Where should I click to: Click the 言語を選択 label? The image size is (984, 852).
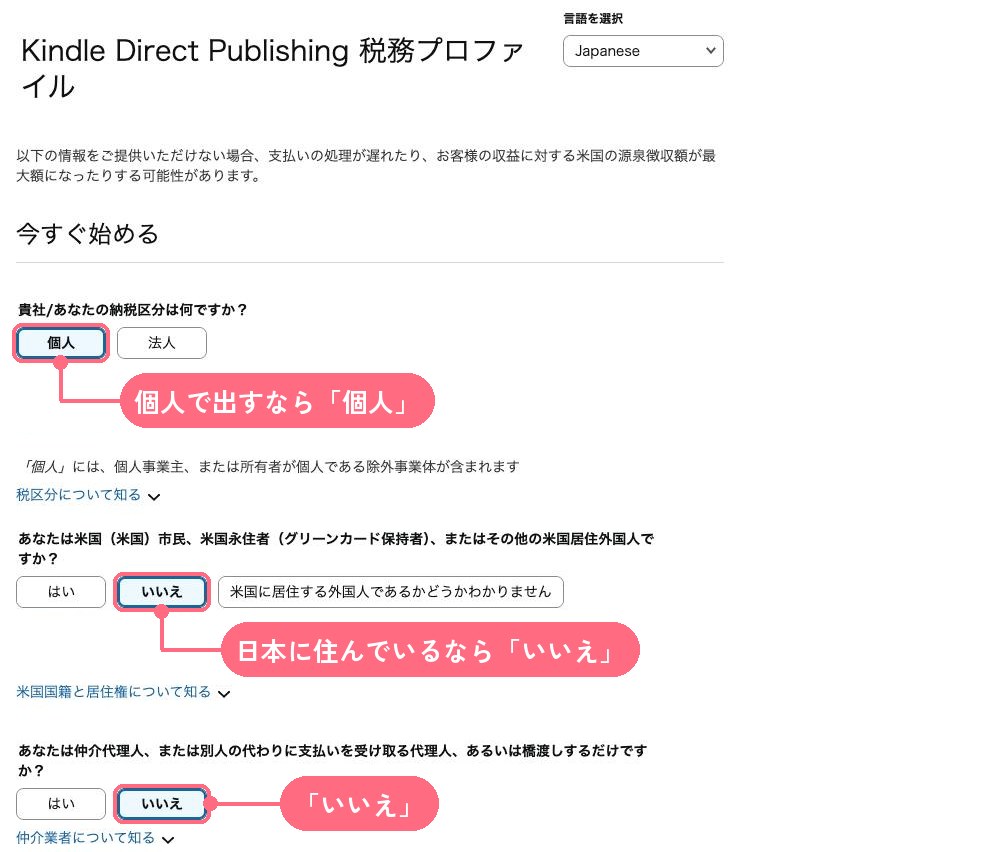593,19
